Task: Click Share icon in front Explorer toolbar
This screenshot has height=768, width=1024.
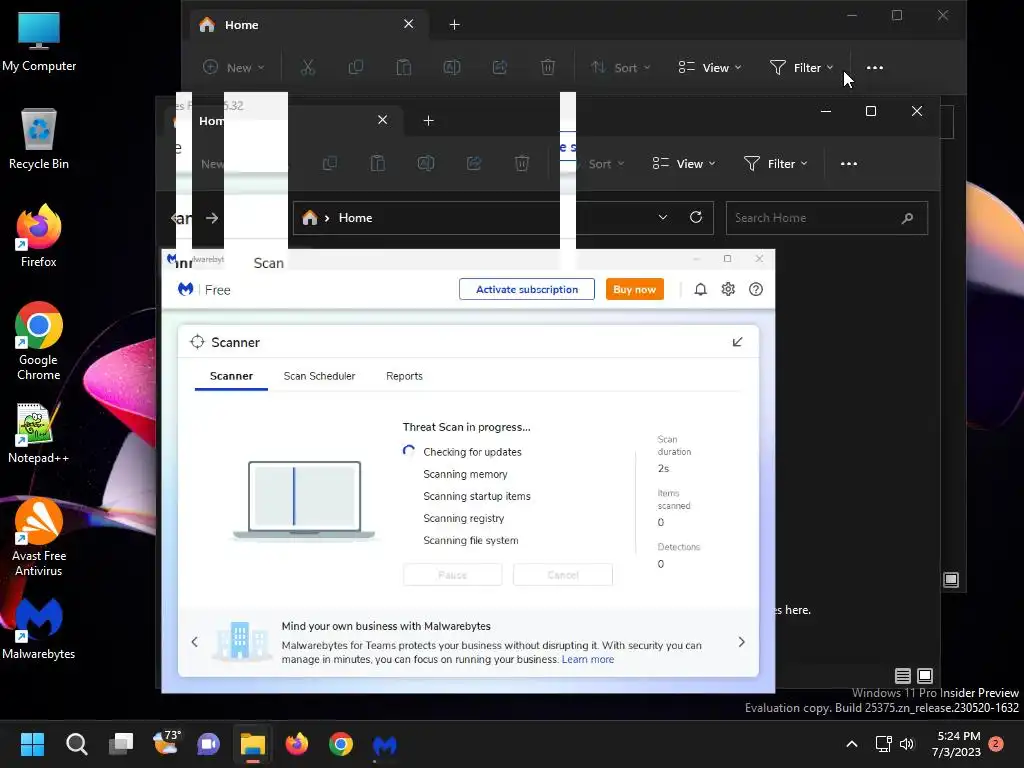Action: pos(474,163)
